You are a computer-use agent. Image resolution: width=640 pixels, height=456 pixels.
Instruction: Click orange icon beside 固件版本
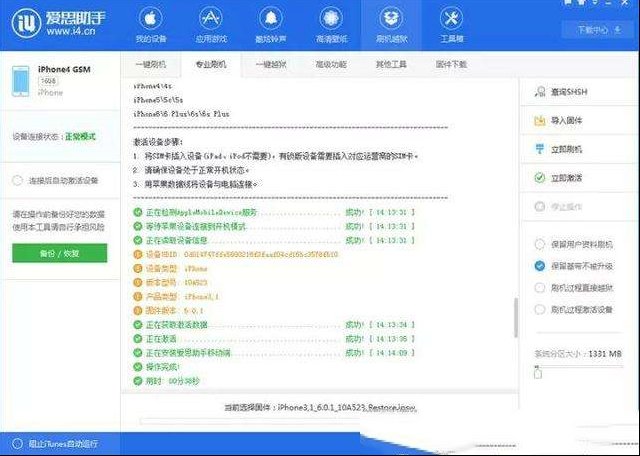(x=138, y=311)
